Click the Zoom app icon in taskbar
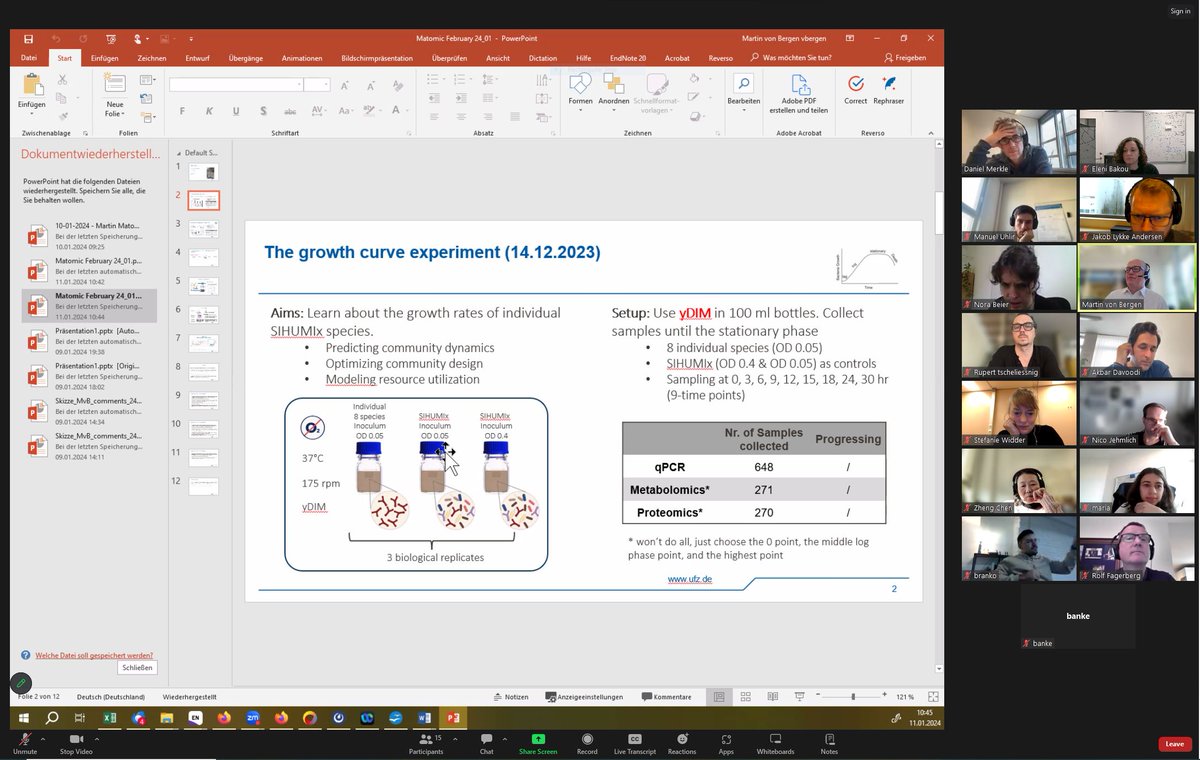 click(x=253, y=717)
